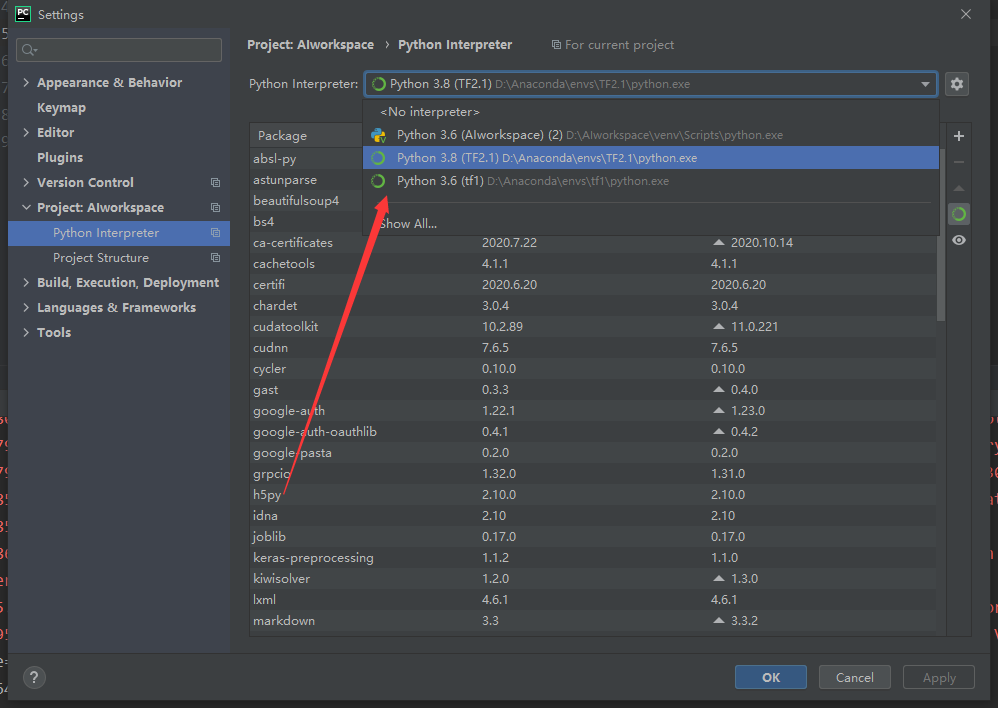This screenshot has height=708, width=998.
Task: Click the Apply button
Action: click(939, 677)
